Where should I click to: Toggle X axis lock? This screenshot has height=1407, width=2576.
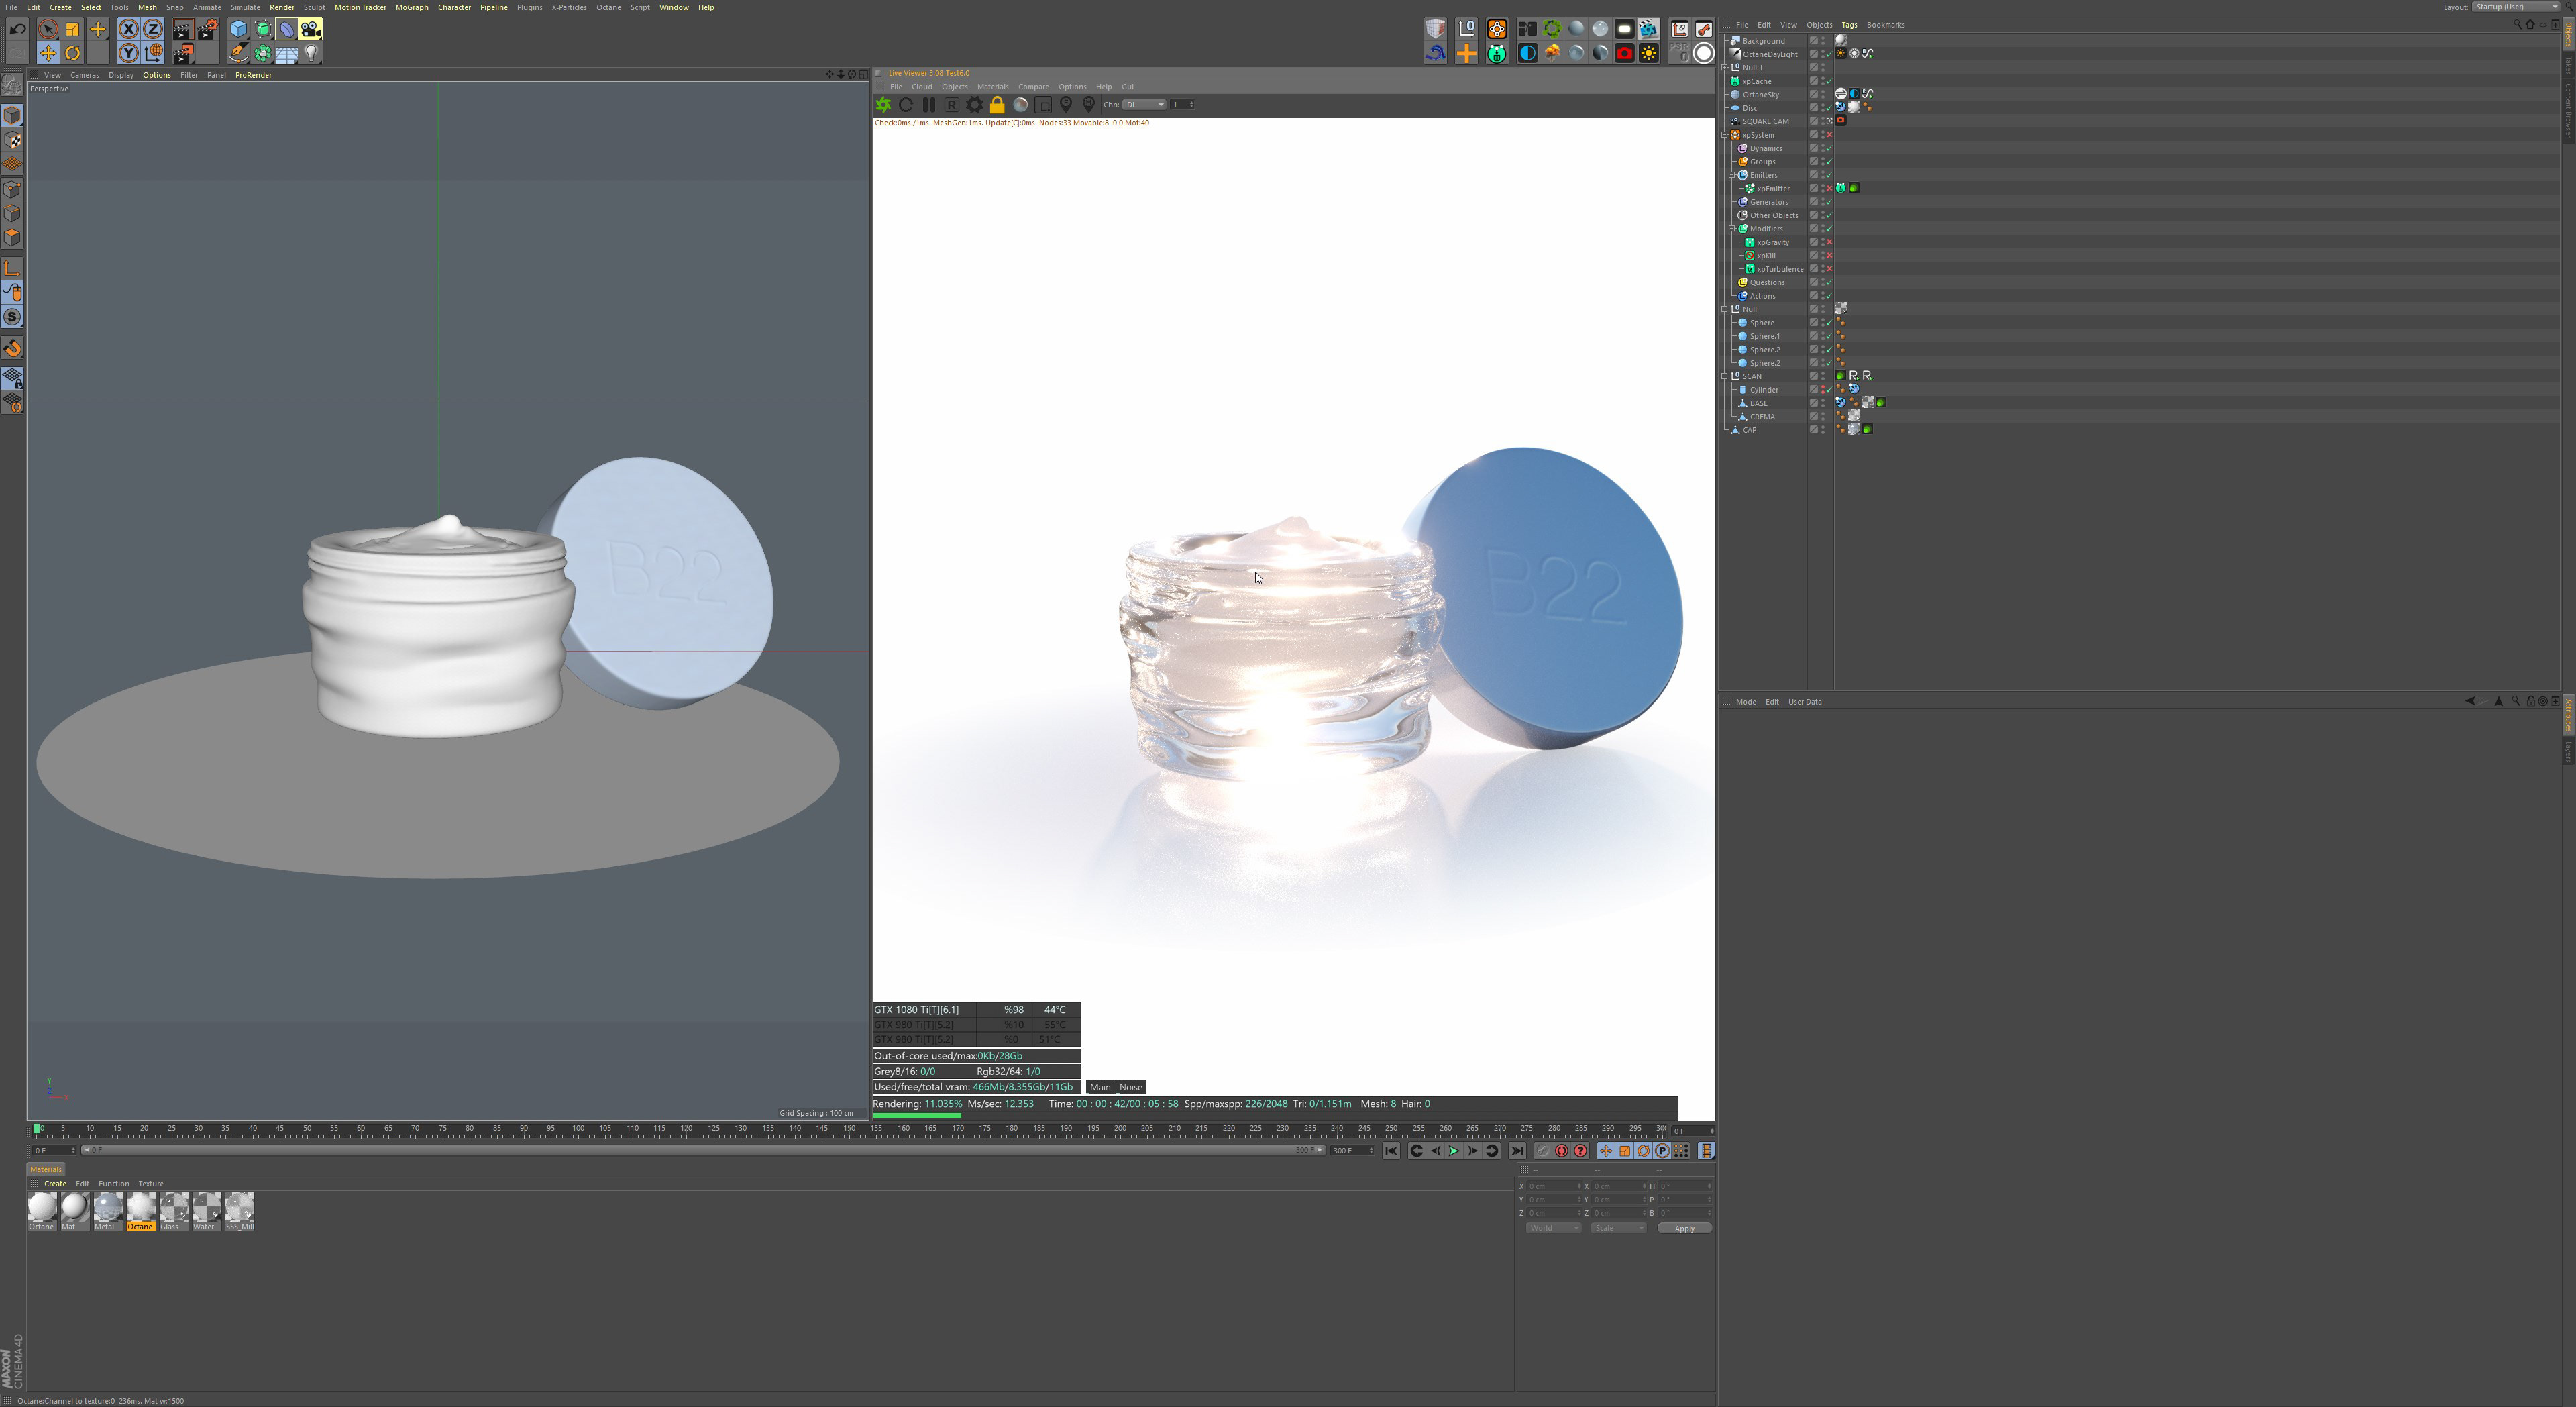(x=129, y=29)
